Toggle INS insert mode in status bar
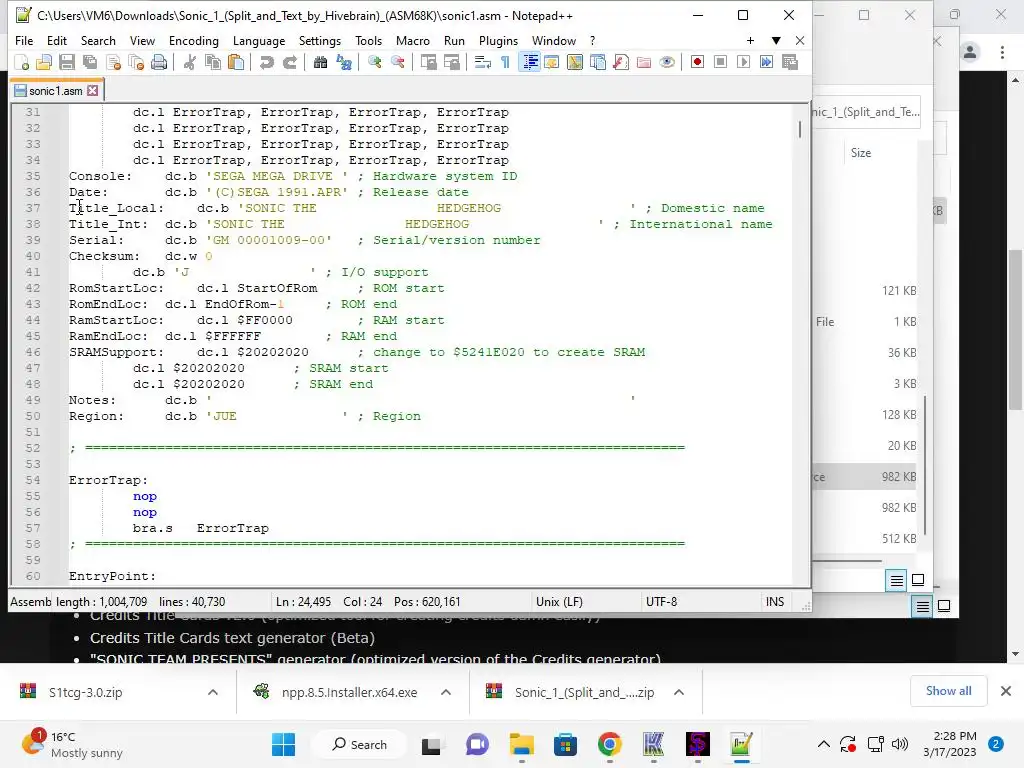The image size is (1024, 768). [775, 601]
